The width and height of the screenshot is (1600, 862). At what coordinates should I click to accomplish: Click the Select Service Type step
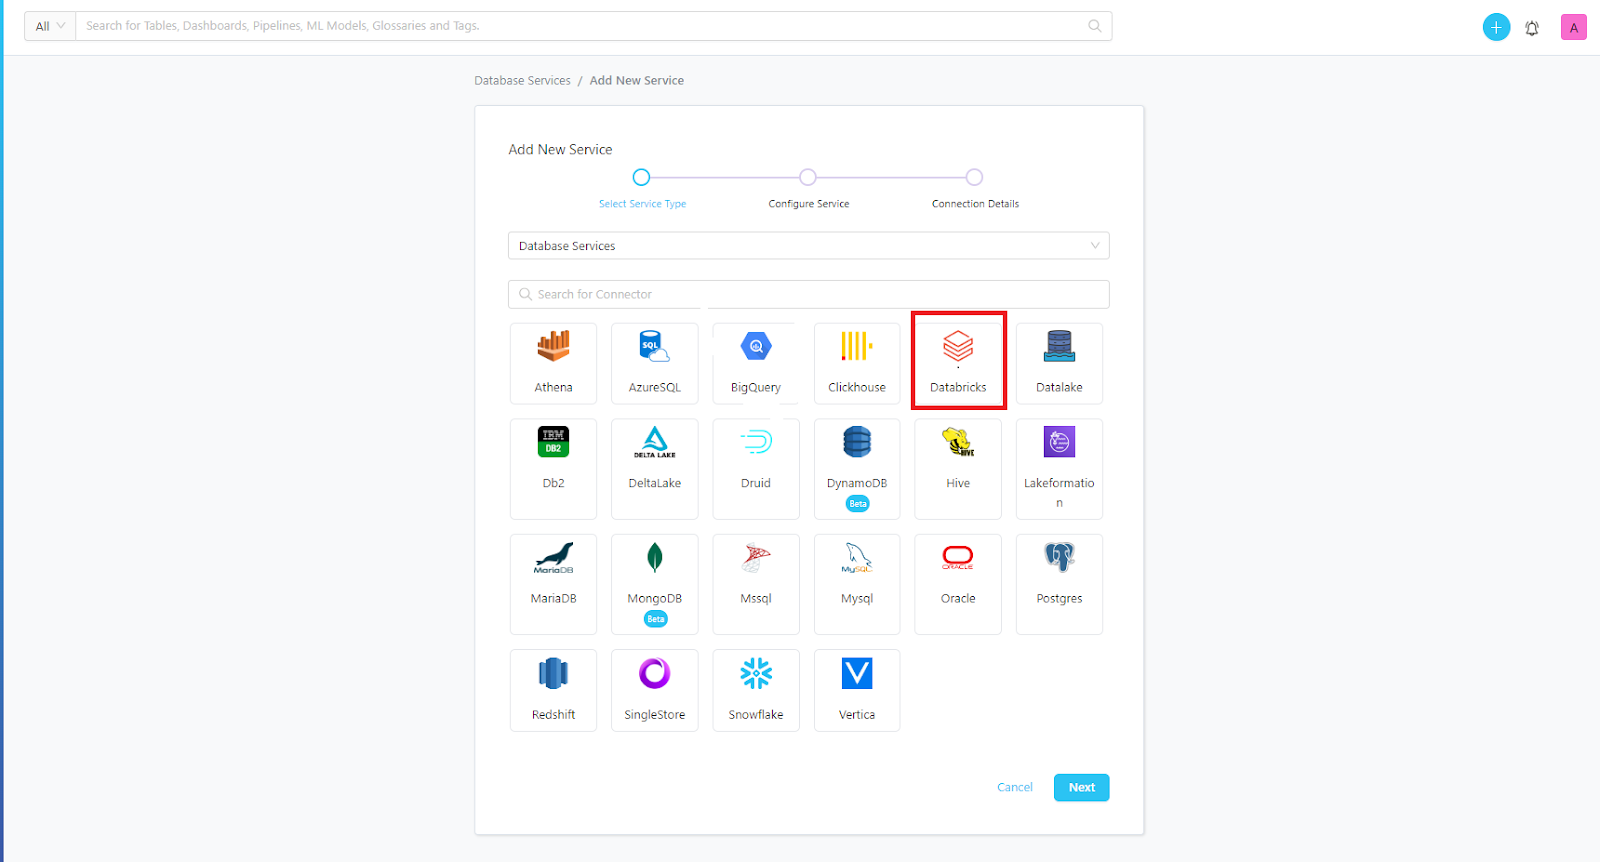642,178
